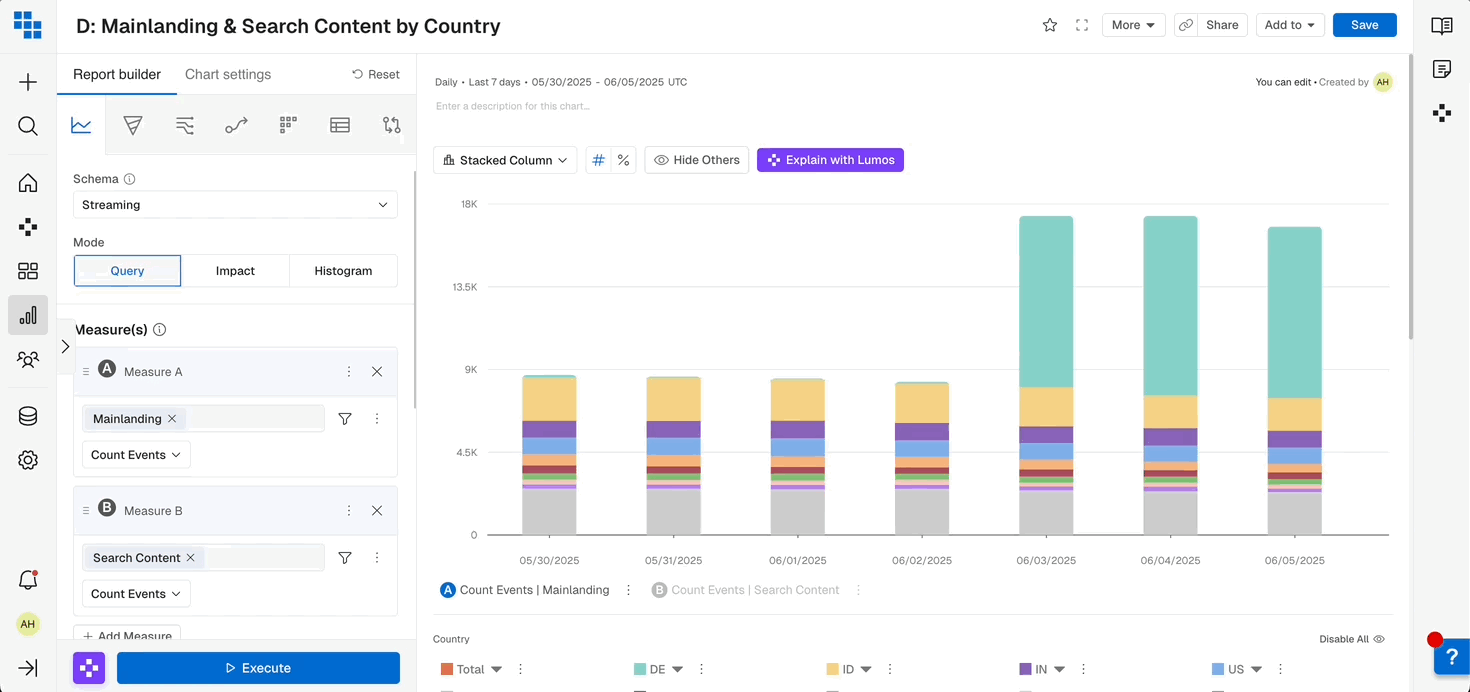Enter fullscreen mode for the chart
The height and width of the screenshot is (692, 1470).
pyautogui.click(x=1081, y=25)
